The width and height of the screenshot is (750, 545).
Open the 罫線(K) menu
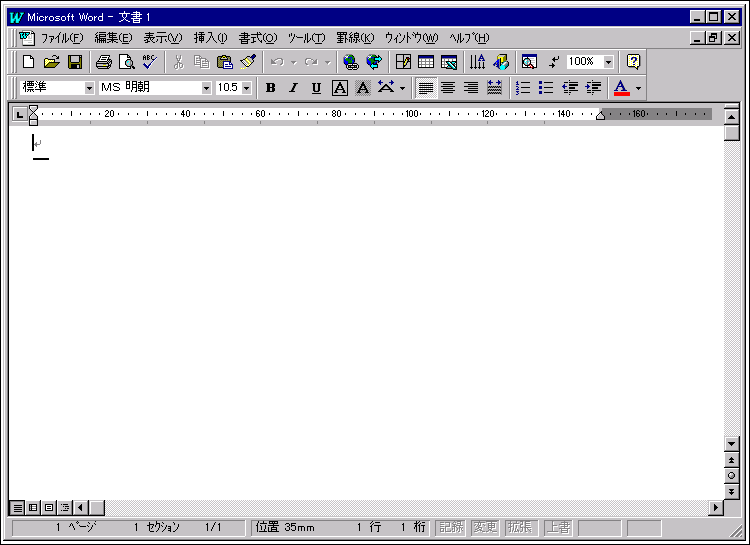click(x=355, y=38)
